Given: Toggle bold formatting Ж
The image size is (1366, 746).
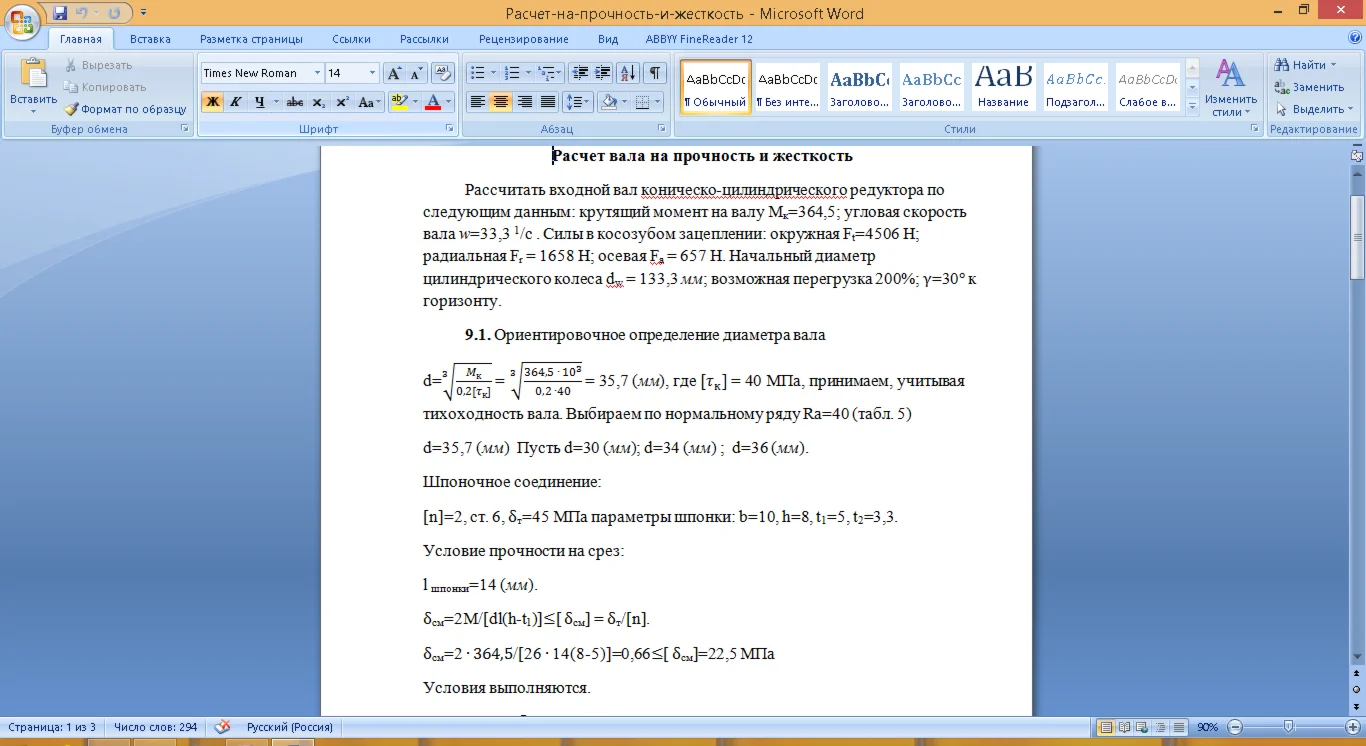Looking at the screenshot, I should 212,102.
